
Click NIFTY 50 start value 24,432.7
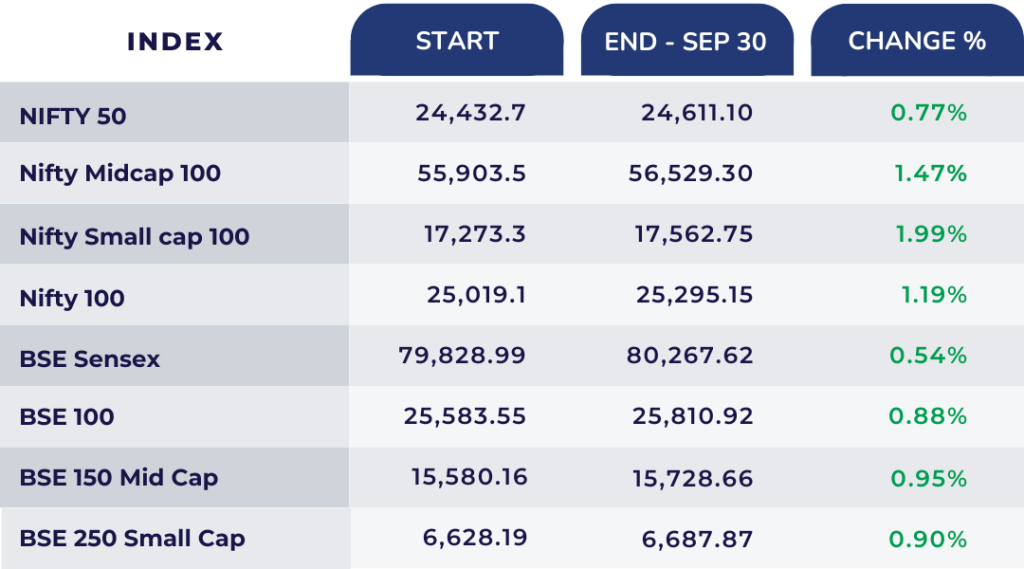pyautogui.click(x=470, y=112)
